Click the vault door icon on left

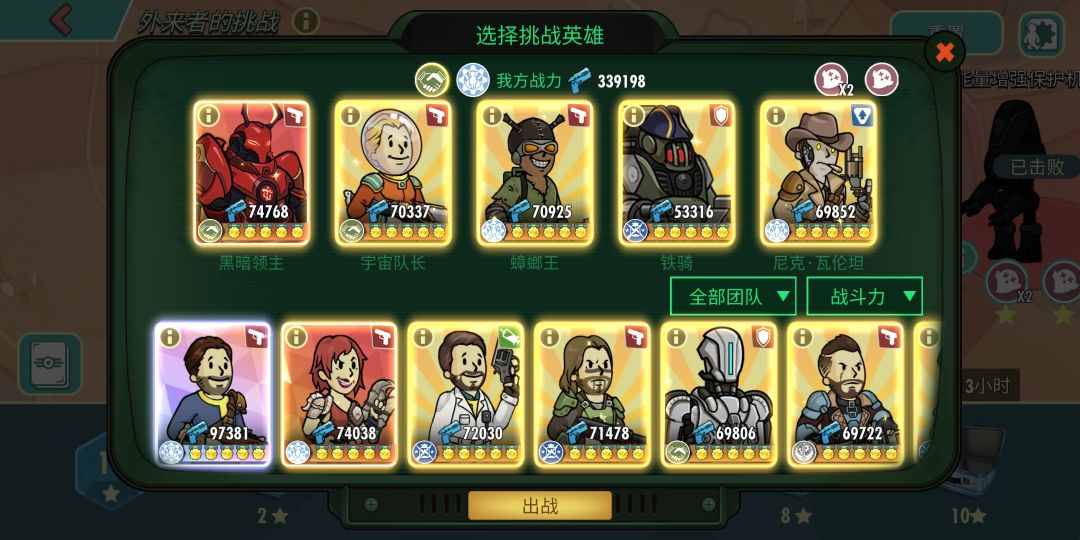click(50, 364)
